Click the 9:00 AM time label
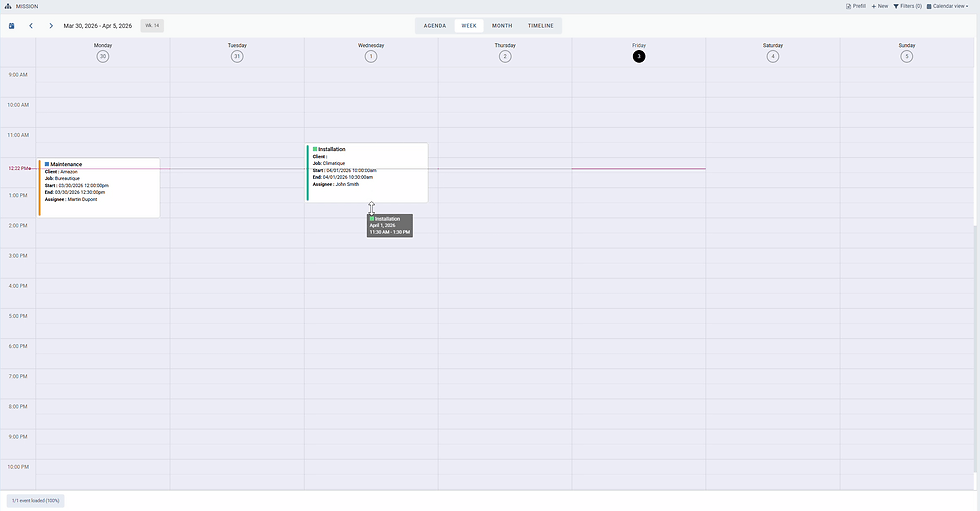Viewport: 980px width, 511px height. tap(18, 75)
